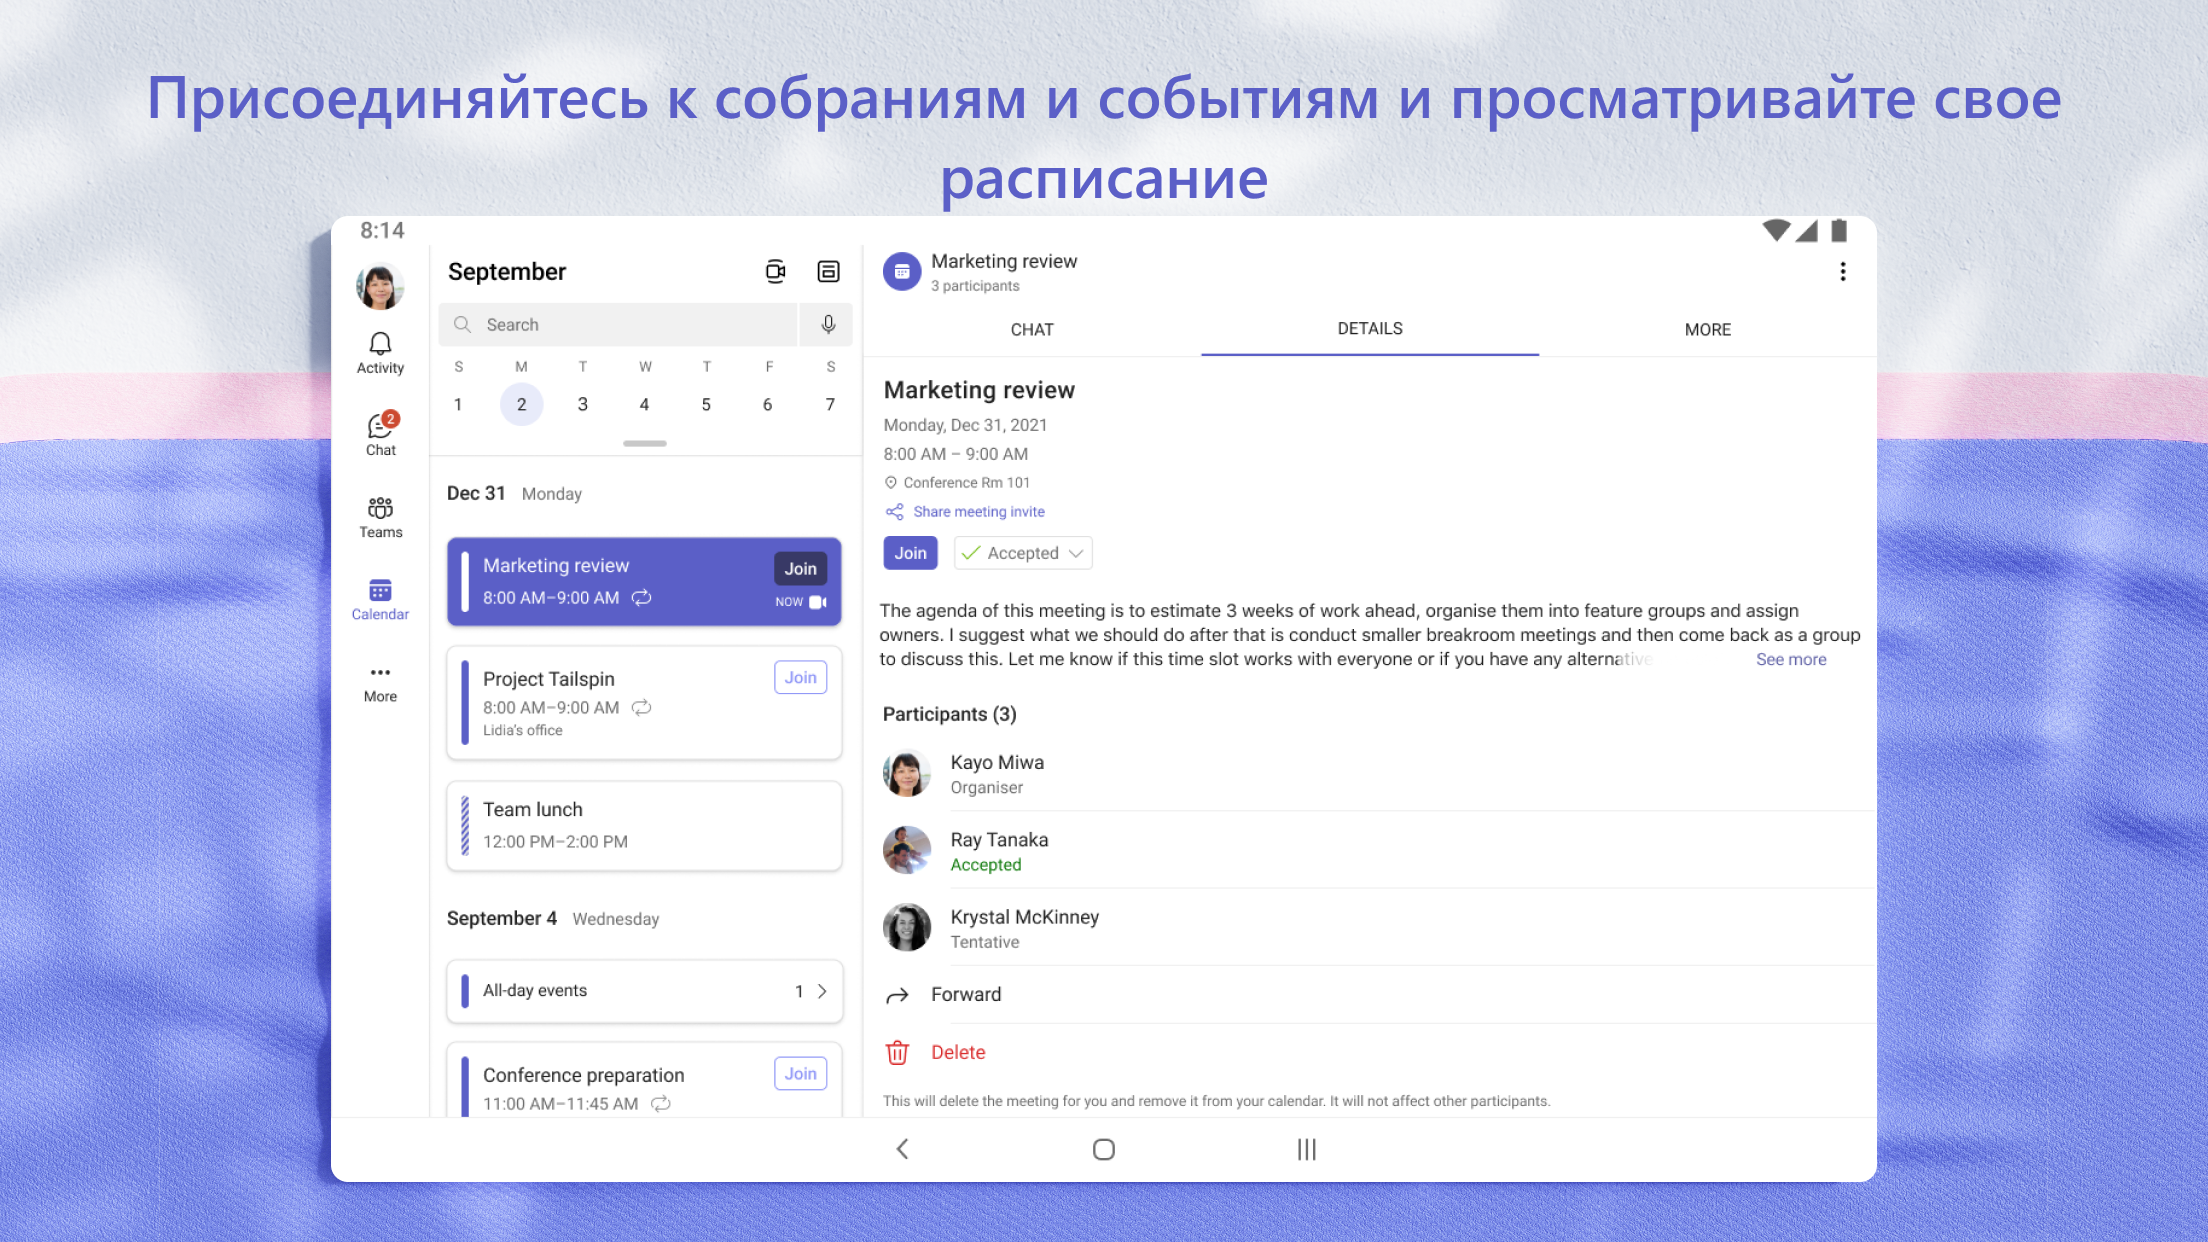Tap the microphone voice search icon

pyautogui.click(x=828, y=324)
